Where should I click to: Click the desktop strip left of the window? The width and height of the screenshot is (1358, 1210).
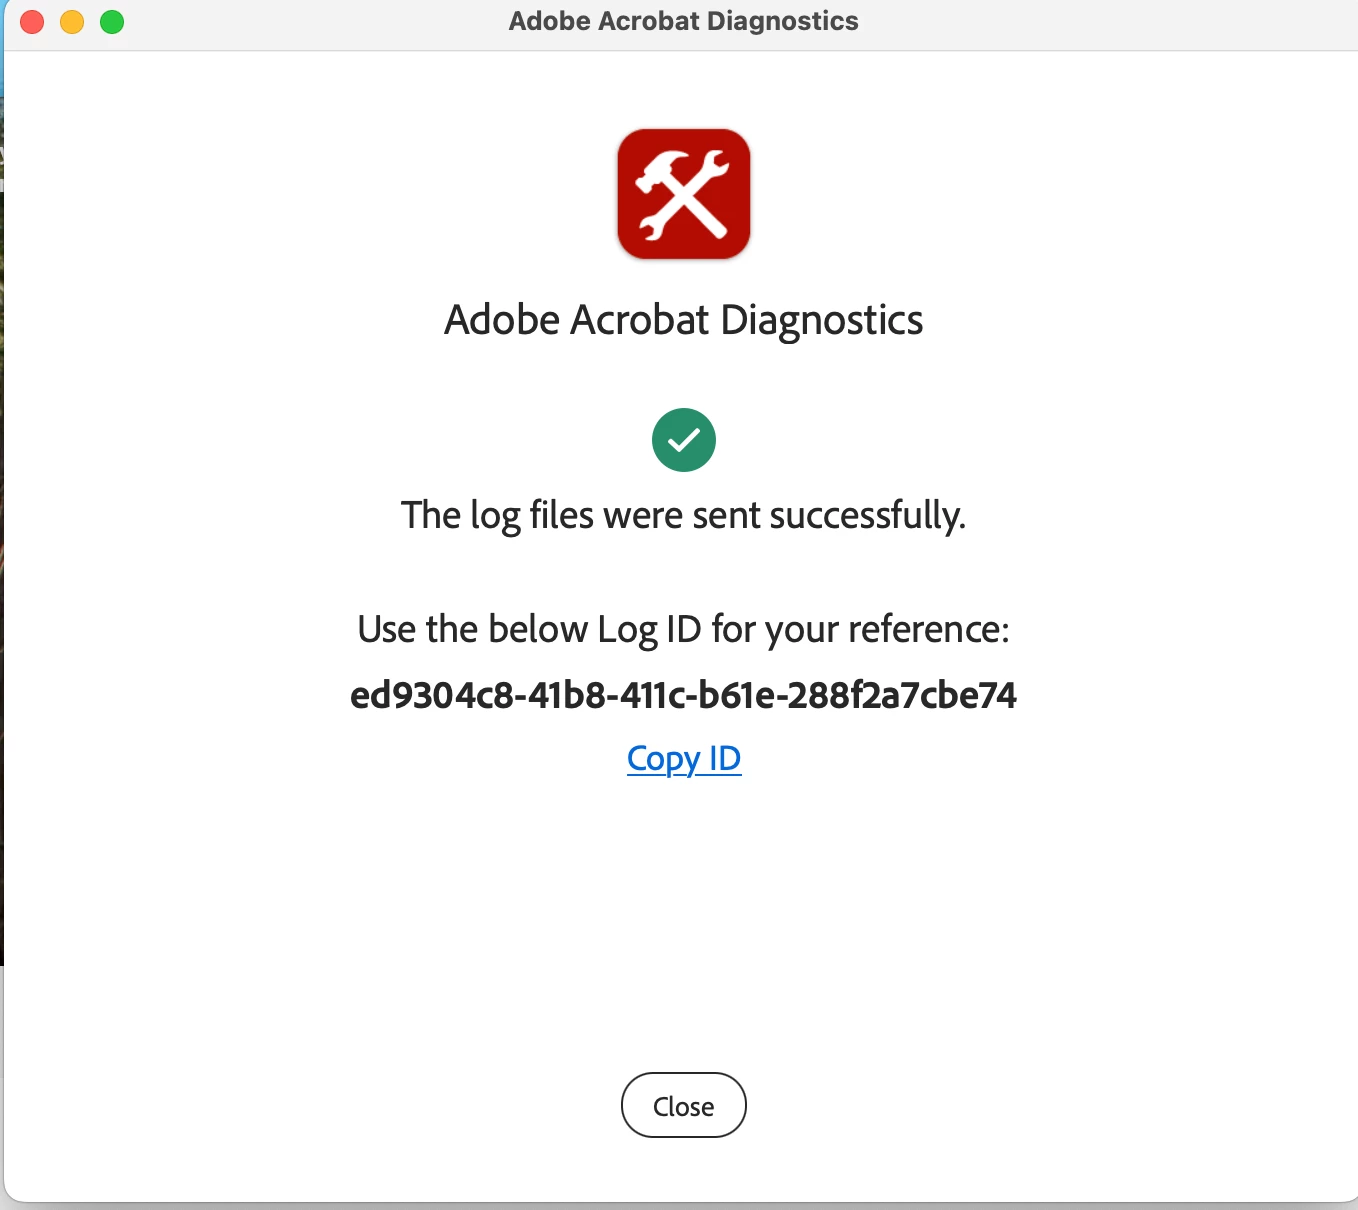coord(1,500)
